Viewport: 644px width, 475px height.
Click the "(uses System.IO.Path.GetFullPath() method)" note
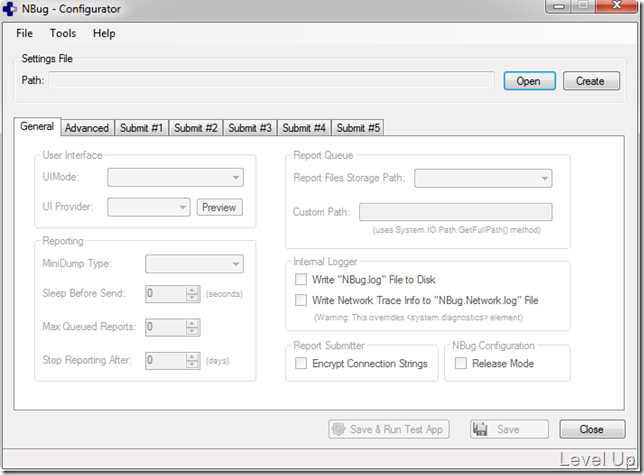coord(457,230)
